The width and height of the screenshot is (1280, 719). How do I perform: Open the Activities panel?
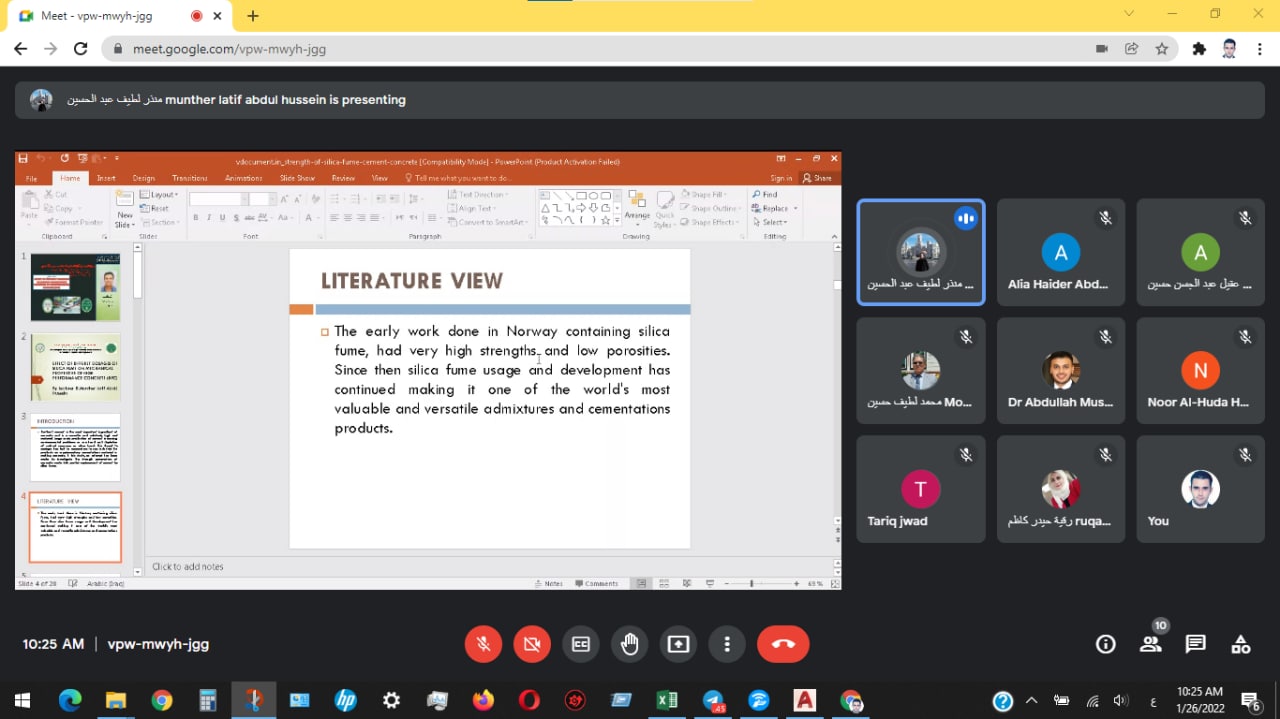1240,644
